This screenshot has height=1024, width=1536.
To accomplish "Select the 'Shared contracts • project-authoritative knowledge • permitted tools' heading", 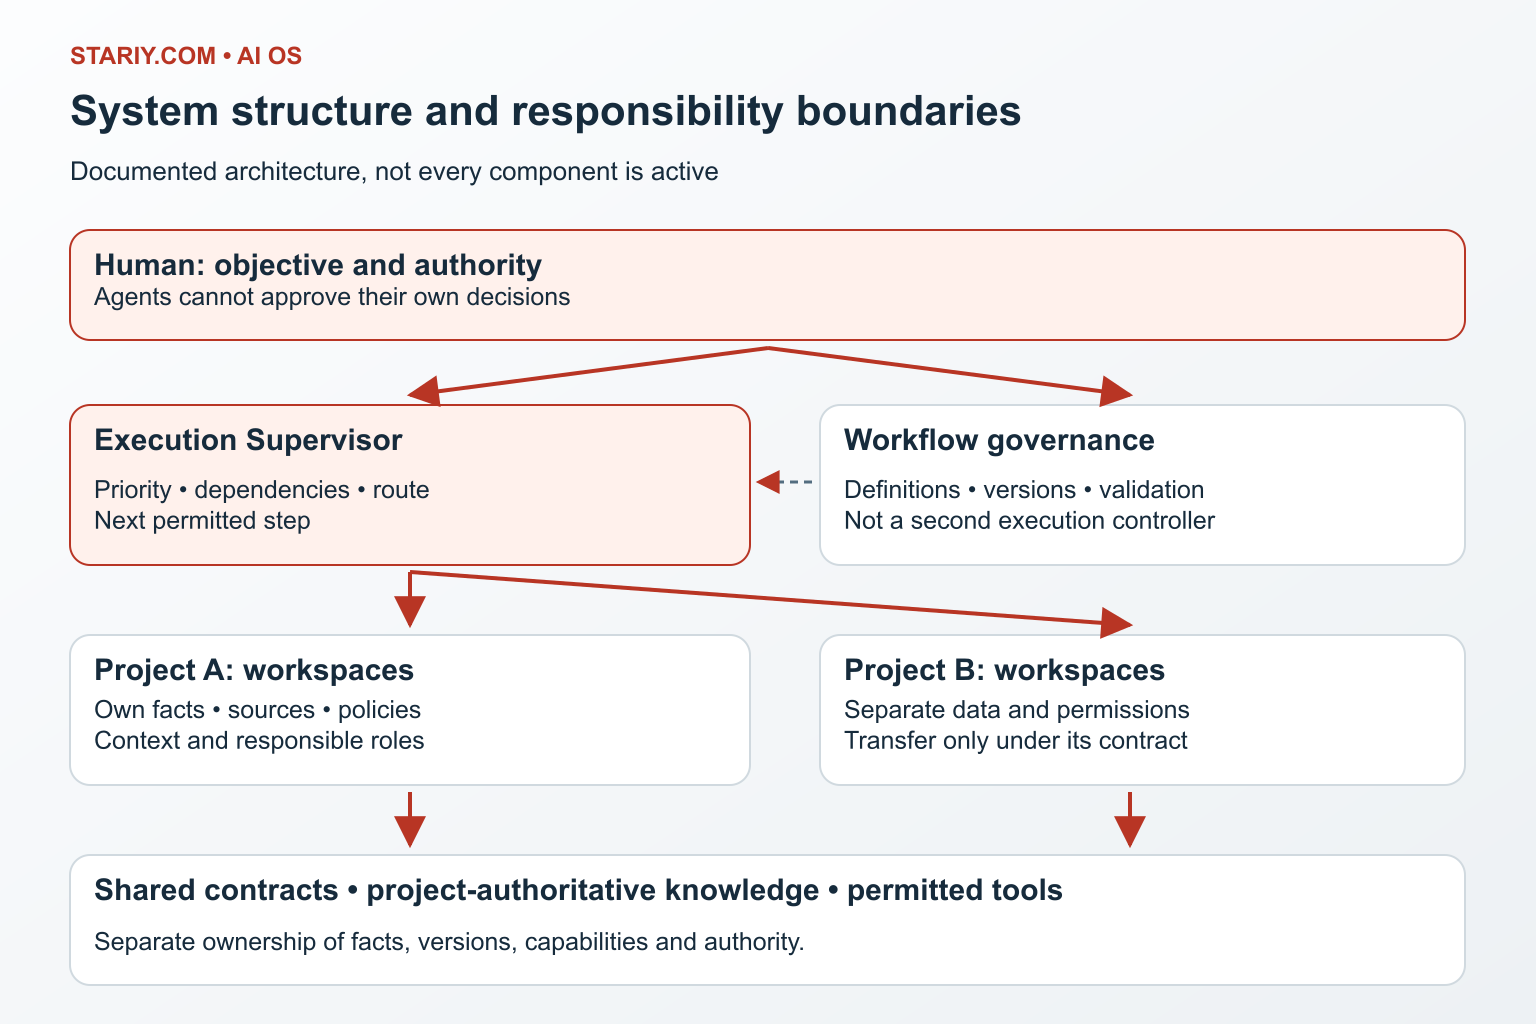I will [578, 891].
